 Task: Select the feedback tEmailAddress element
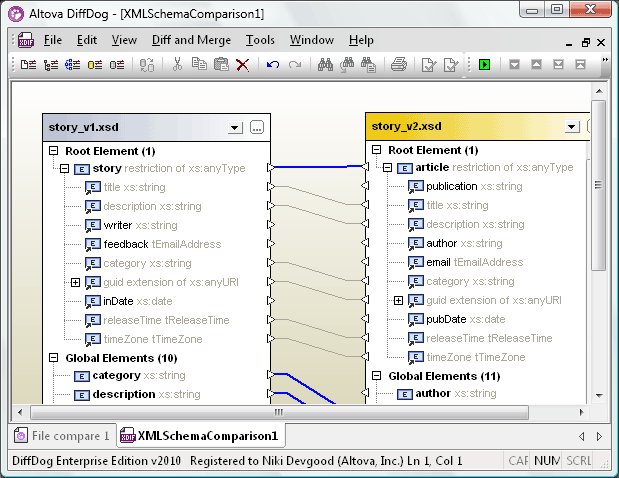153,244
